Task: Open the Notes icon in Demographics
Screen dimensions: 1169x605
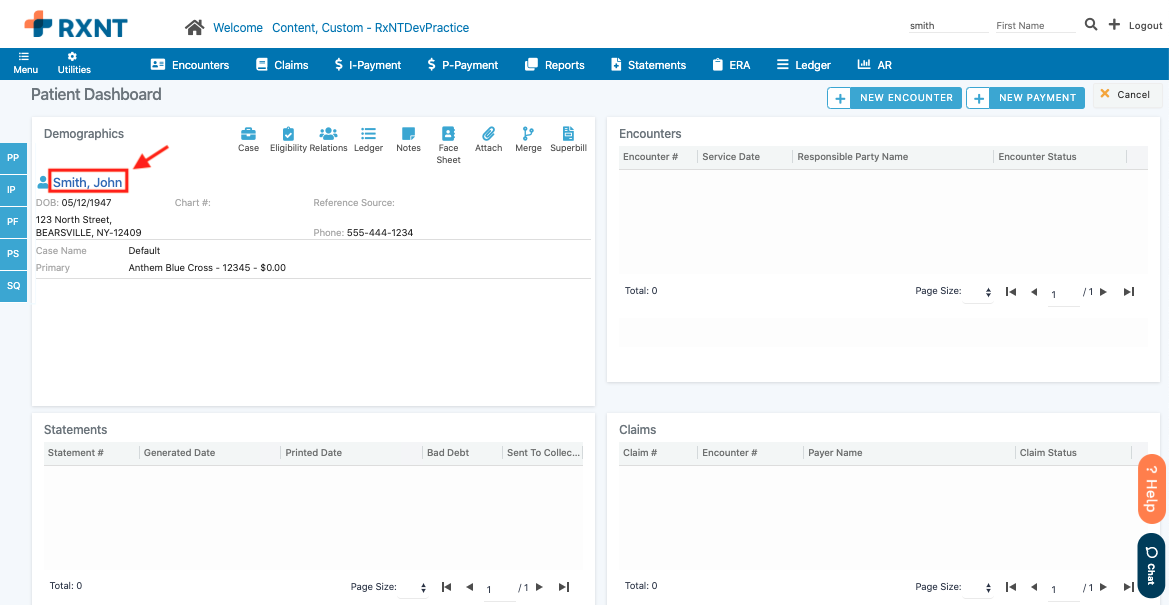Action: coord(408,134)
